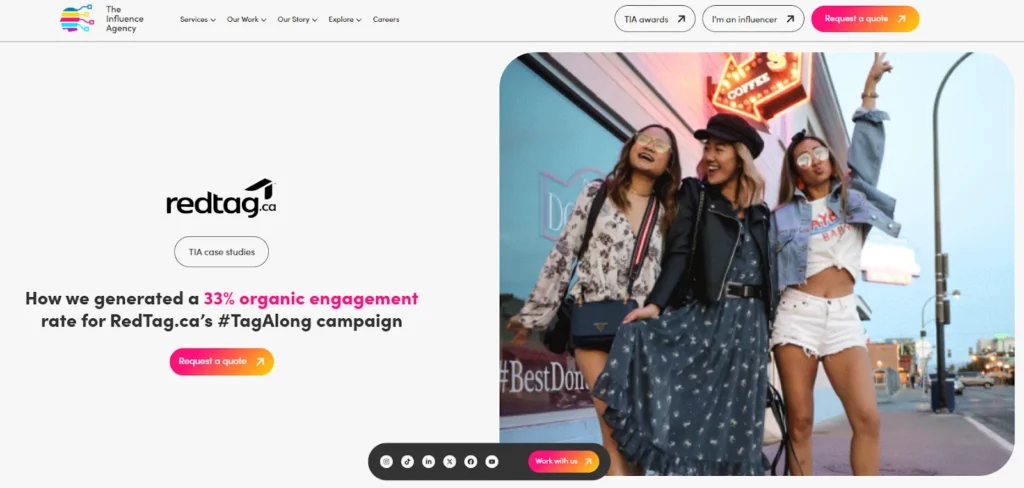The height and width of the screenshot is (488, 1024).
Task: Click Request a quote in the header
Action: click(865, 19)
